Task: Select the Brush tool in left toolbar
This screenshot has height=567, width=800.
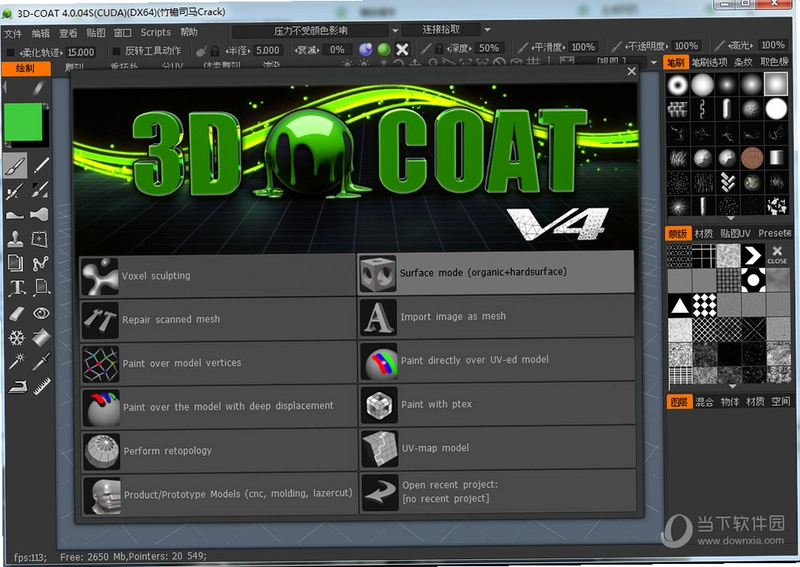Action: pyautogui.click(x=15, y=165)
